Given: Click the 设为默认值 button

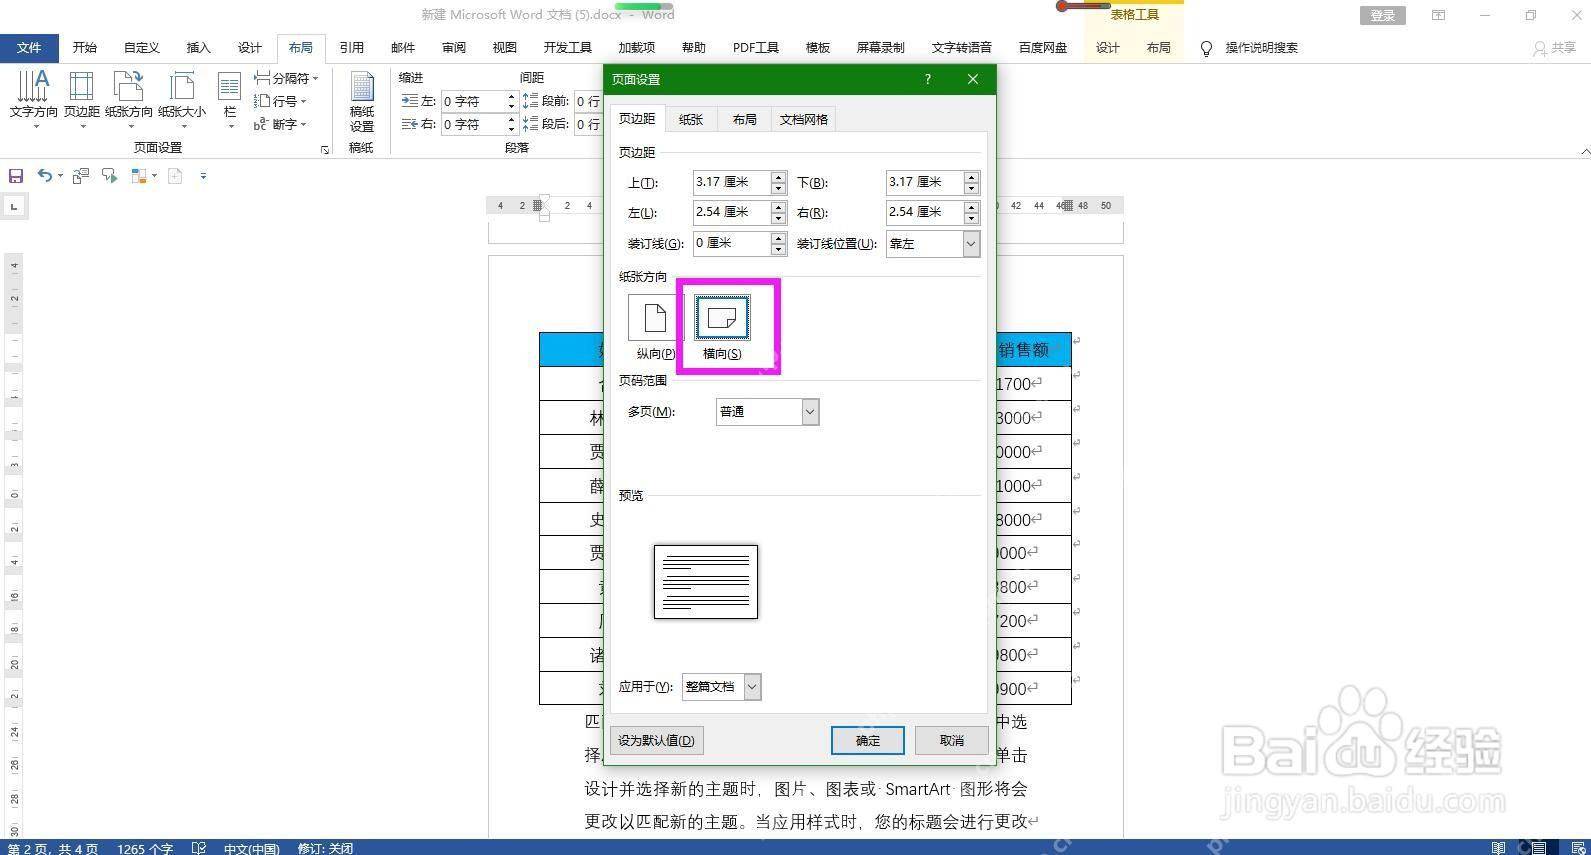Looking at the screenshot, I should tap(656, 740).
